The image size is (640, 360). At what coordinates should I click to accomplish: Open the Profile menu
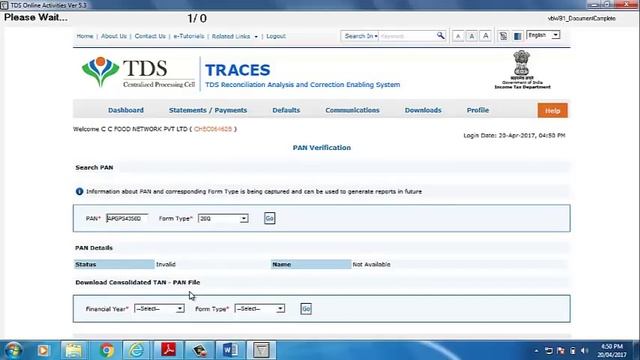tap(478, 110)
